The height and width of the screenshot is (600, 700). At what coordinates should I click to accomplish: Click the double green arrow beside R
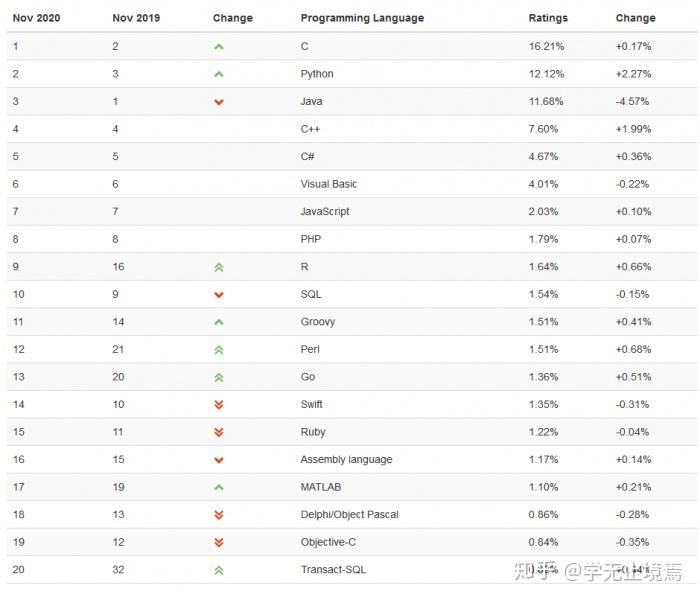[219, 267]
